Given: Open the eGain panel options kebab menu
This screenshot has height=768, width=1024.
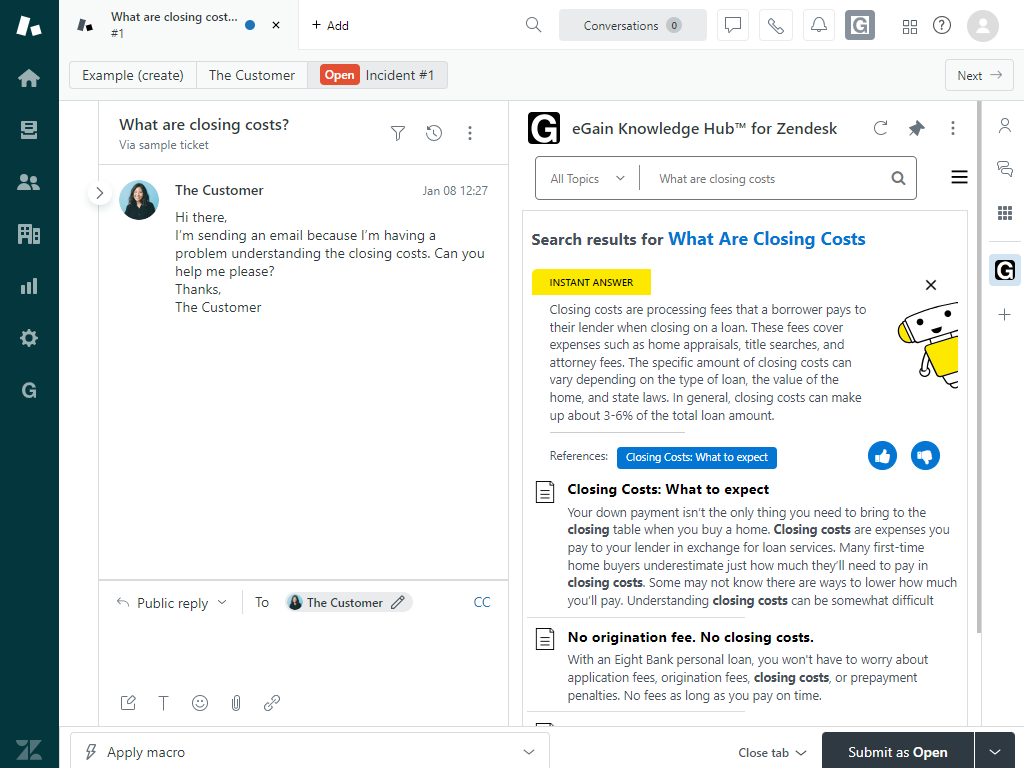Looking at the screenshot, I should point(952,128).
